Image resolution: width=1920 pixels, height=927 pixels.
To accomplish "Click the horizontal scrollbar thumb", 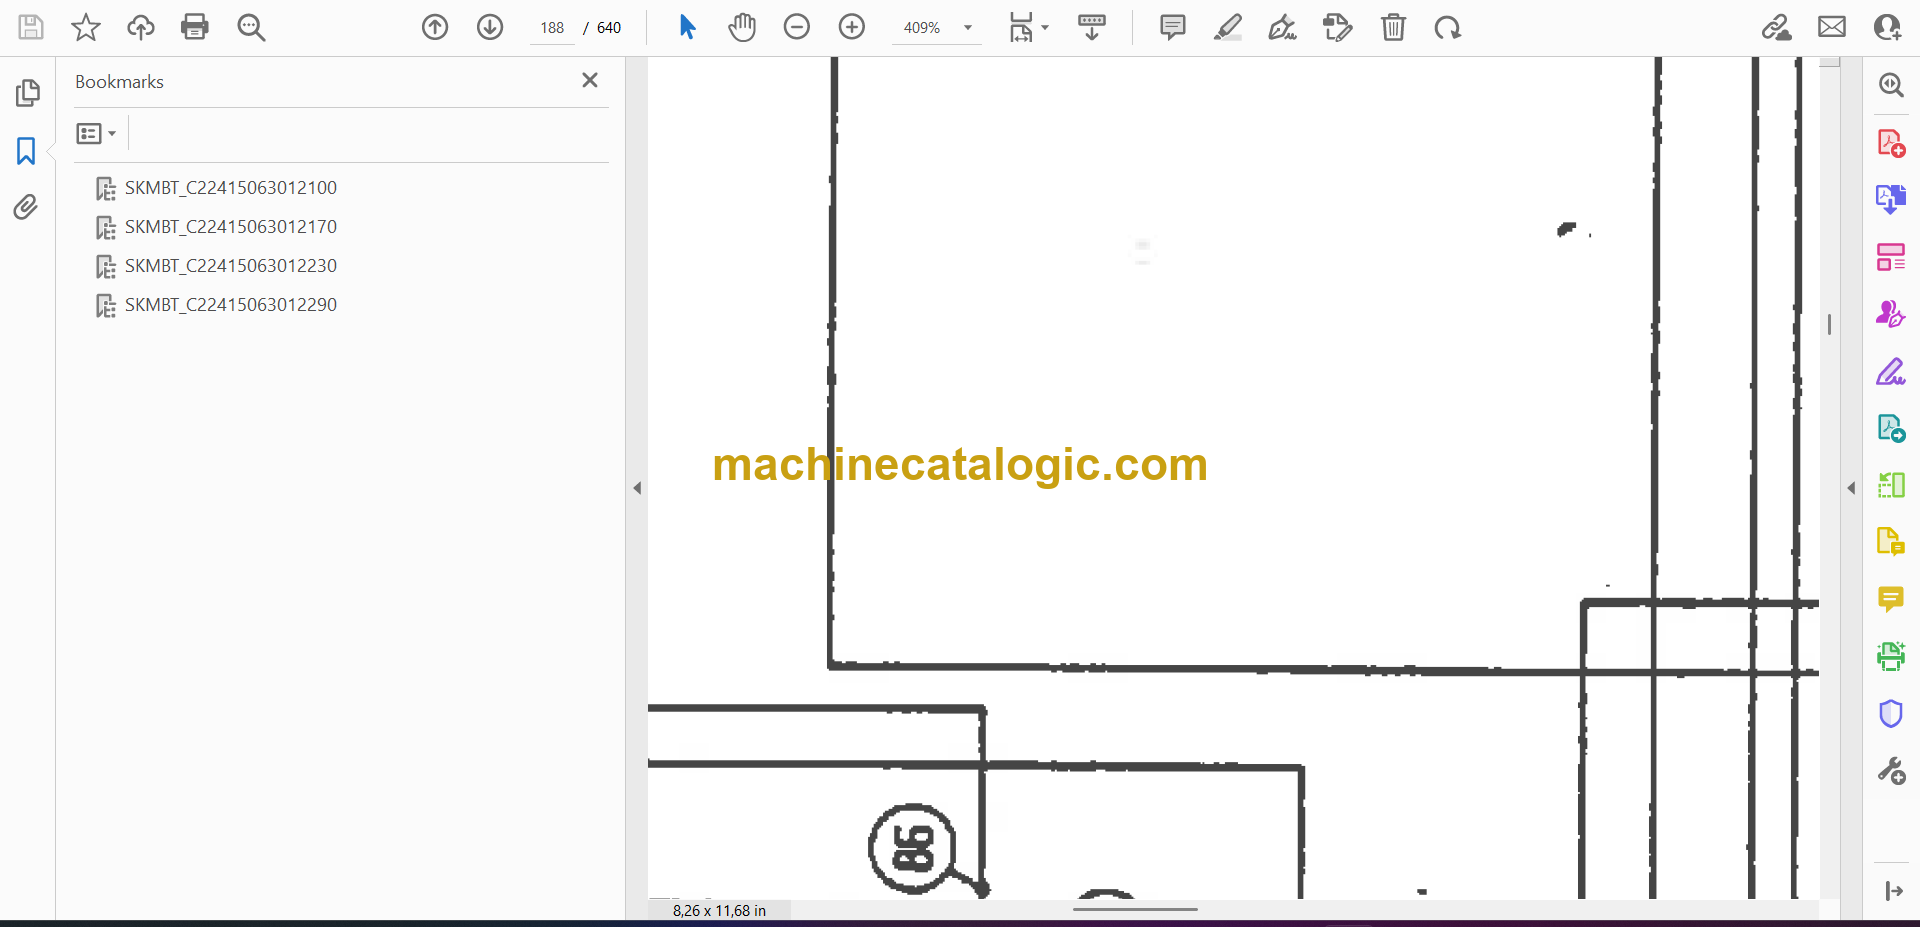I will (1135, 909).
